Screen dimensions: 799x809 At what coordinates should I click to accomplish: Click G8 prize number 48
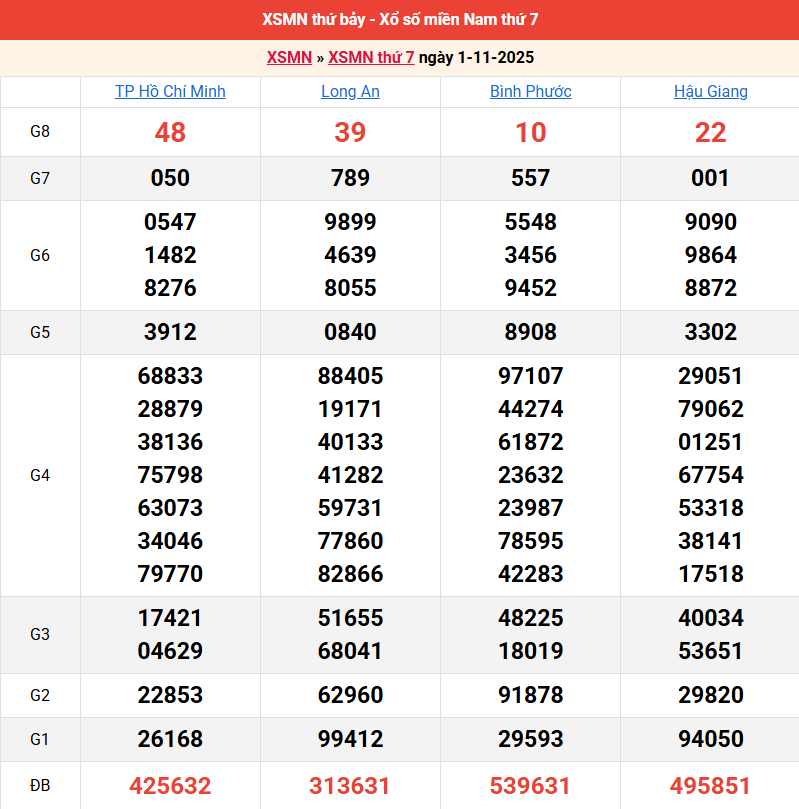click(x=170, y=132)
